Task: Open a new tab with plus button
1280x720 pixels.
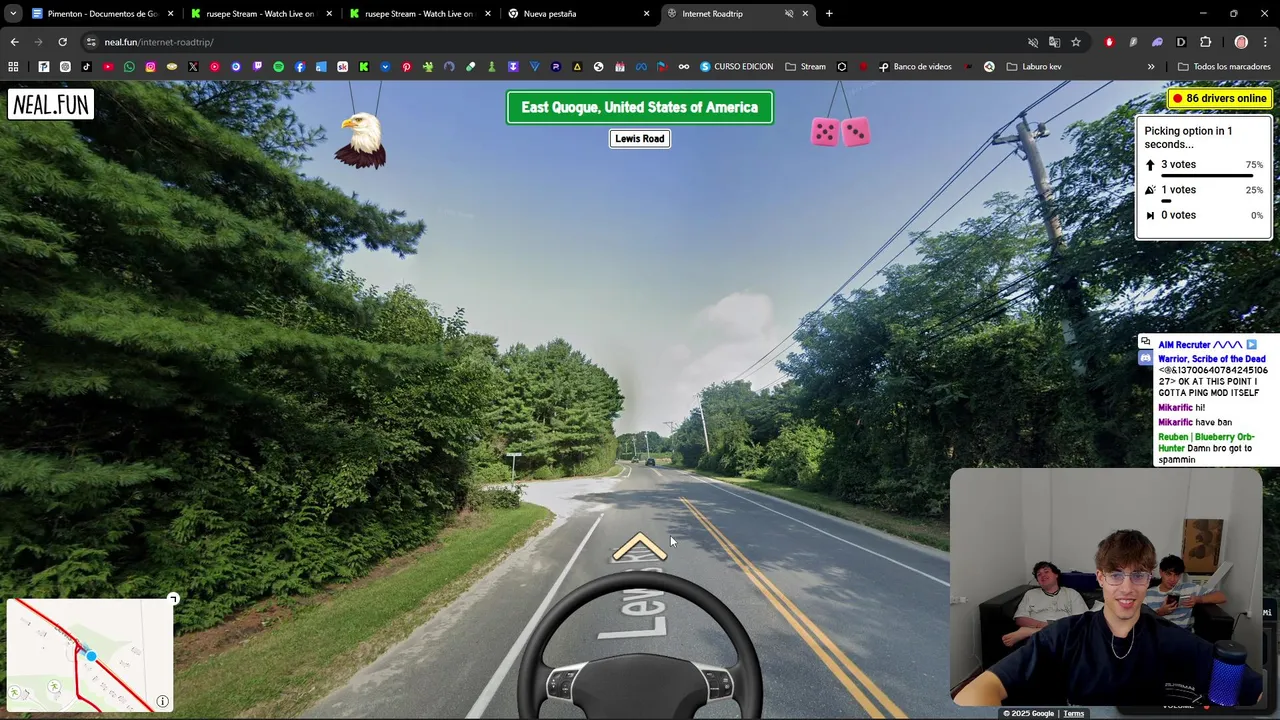Action: tap(829, 14)
